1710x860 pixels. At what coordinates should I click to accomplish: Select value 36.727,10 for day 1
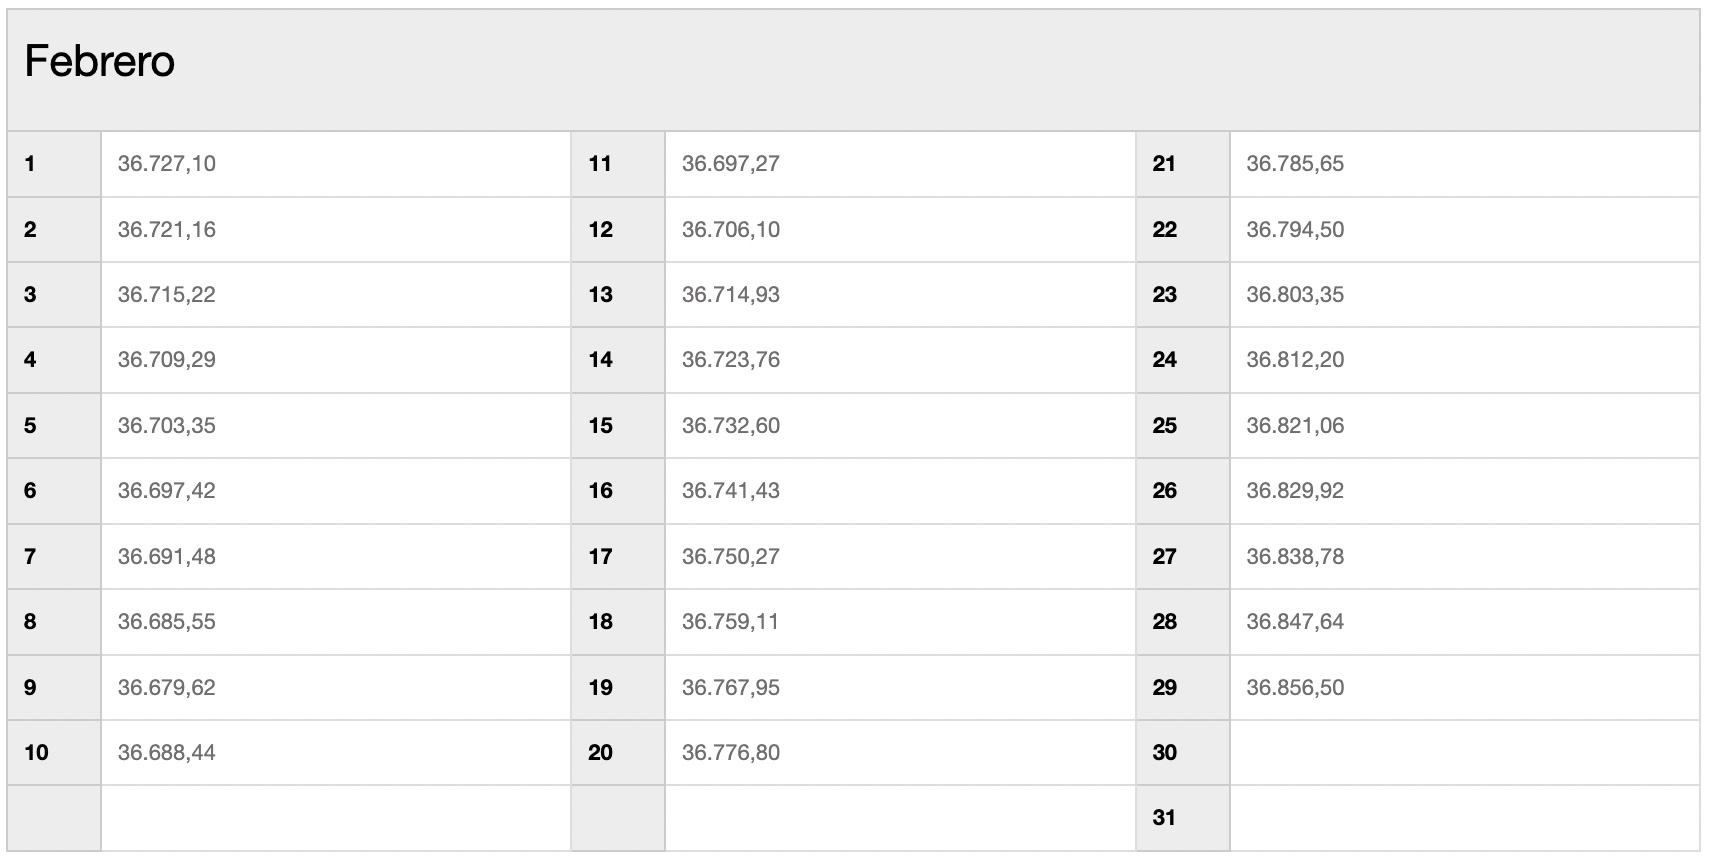pyautogui.click(x=167, y=164)
